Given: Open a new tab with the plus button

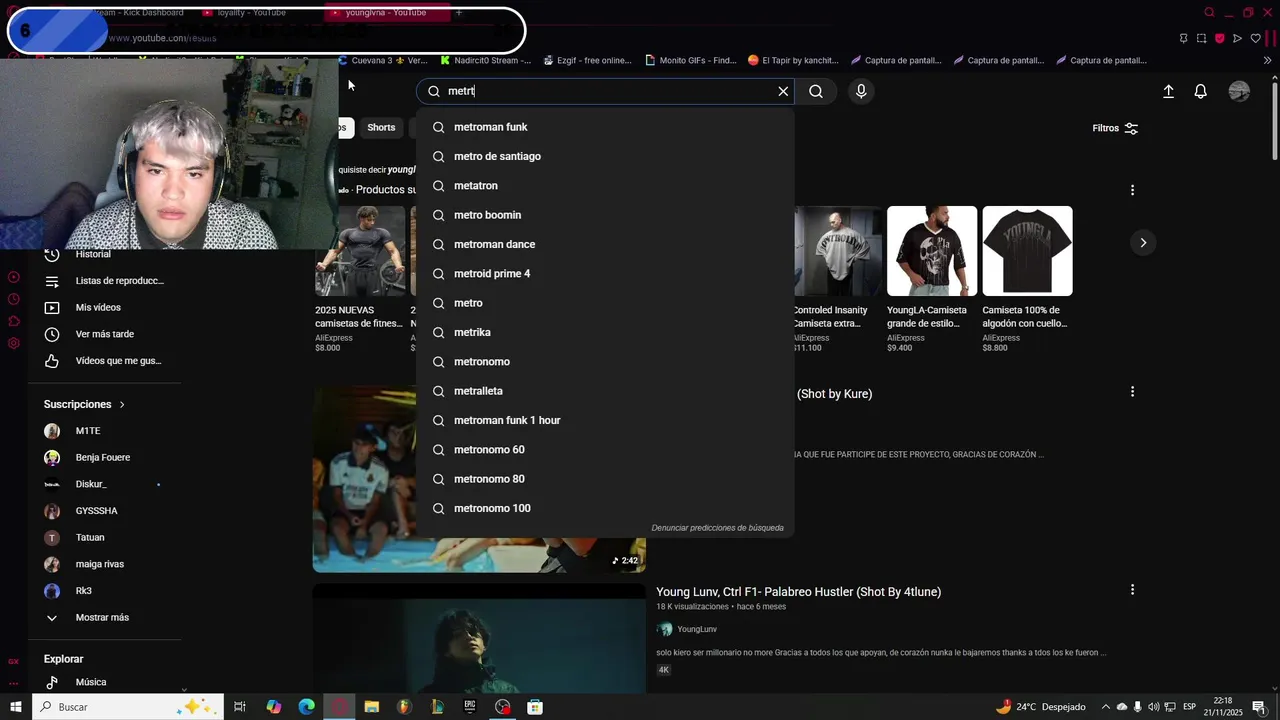Looking at the screenshot, I should 459,13.
